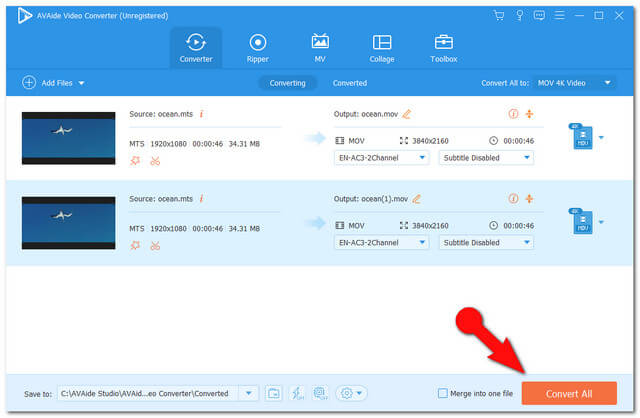Open the settings gear dropdown
640x418 pixels.
[351, 394]
